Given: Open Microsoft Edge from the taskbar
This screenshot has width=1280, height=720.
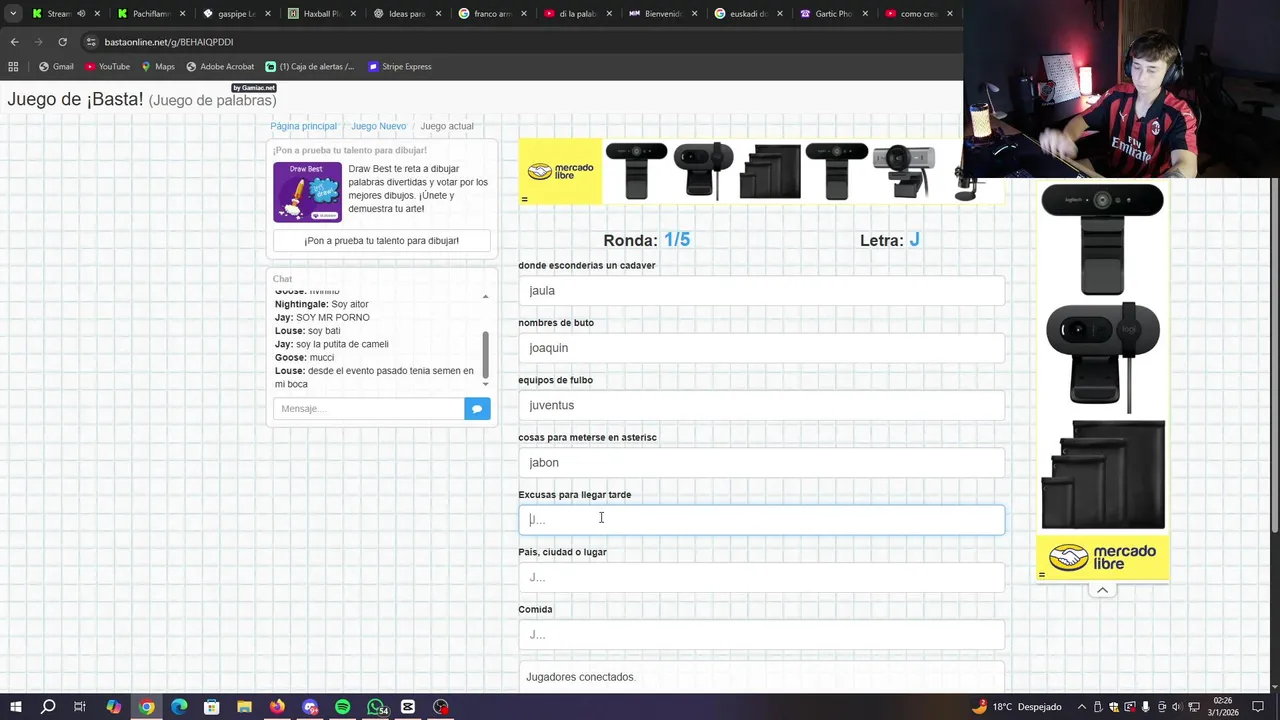Looking at the screenshot, I should (179, 707).
